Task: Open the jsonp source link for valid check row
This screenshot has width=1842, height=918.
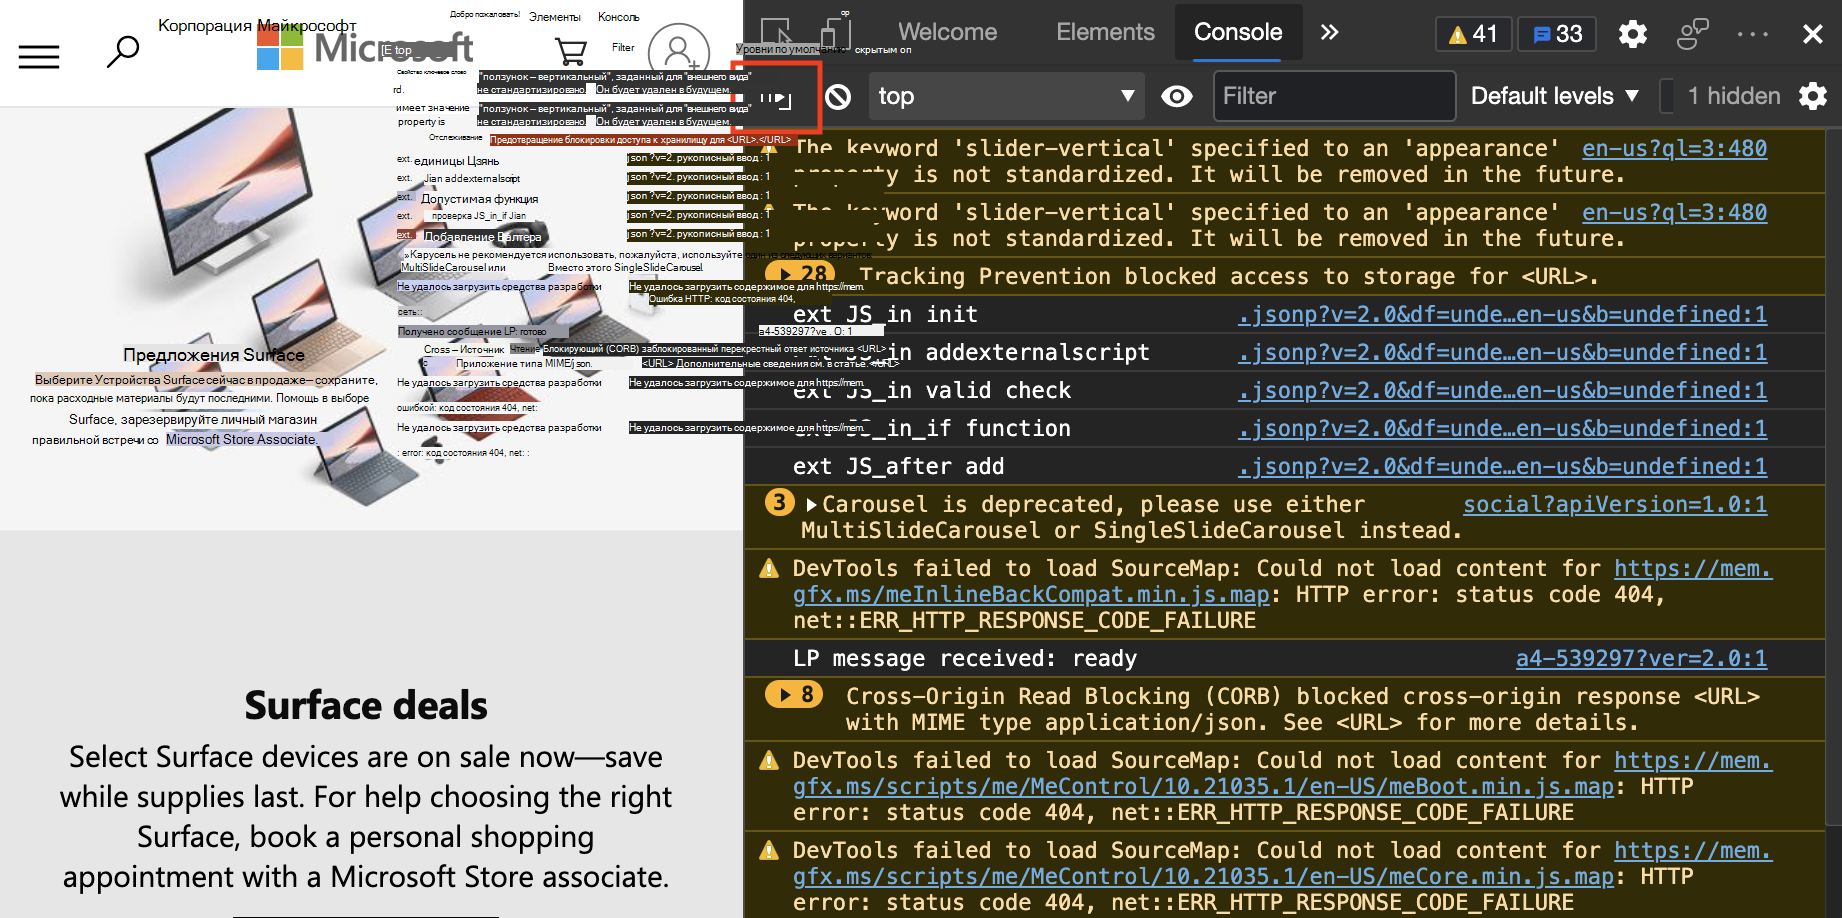Action: click(x=1502, y=390)
